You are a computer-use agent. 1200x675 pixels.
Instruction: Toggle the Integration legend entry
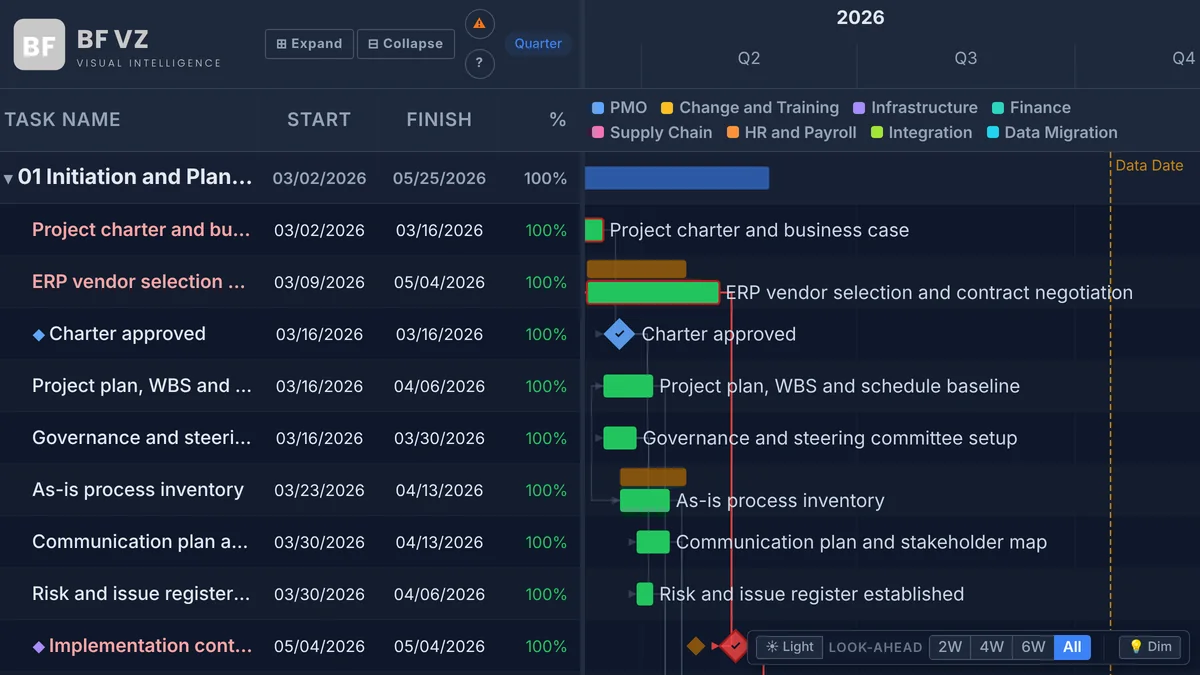point(921,132)
